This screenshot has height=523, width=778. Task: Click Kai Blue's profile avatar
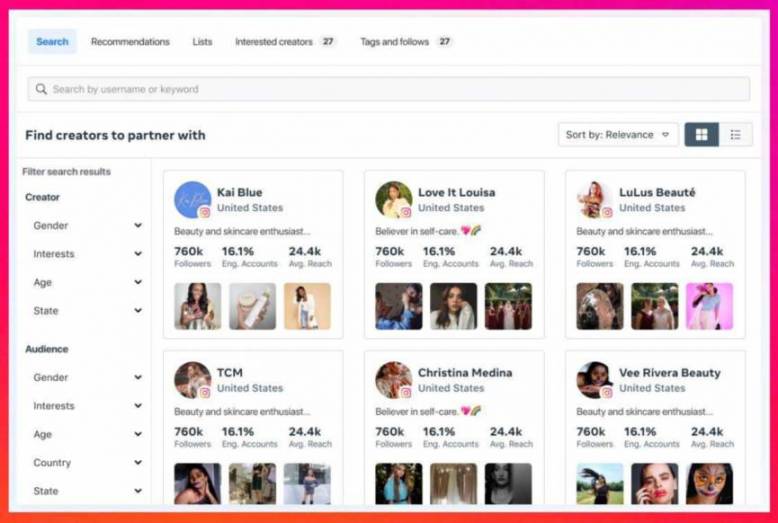192,199
